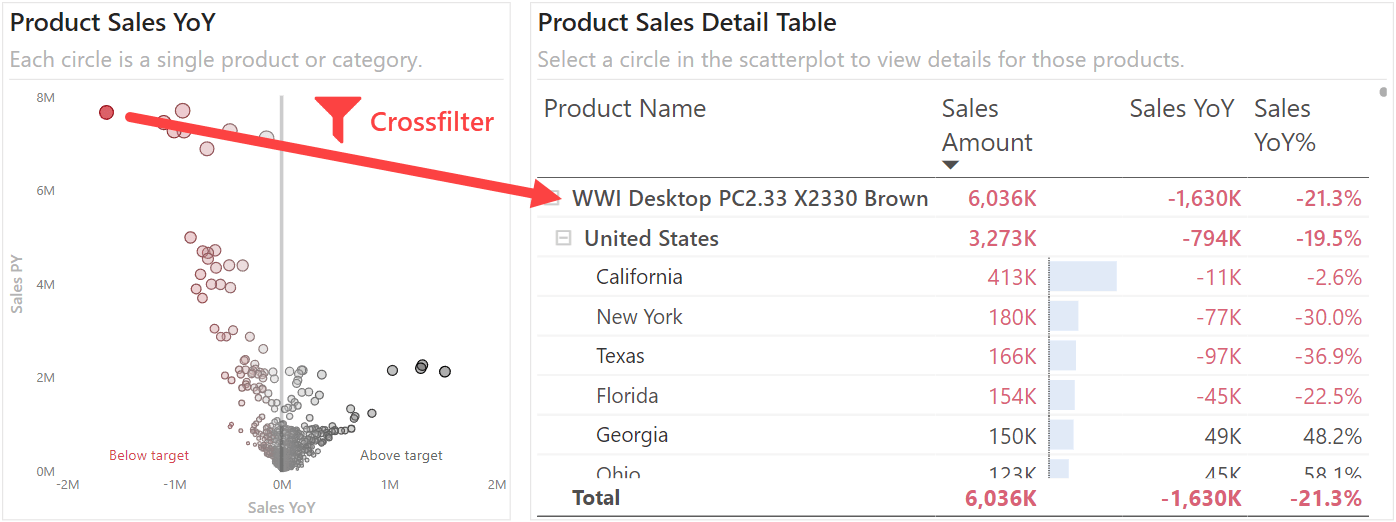Select the Florida row
The height and width of the screenshot is (522, 1396).
click(x=952, y=396)
